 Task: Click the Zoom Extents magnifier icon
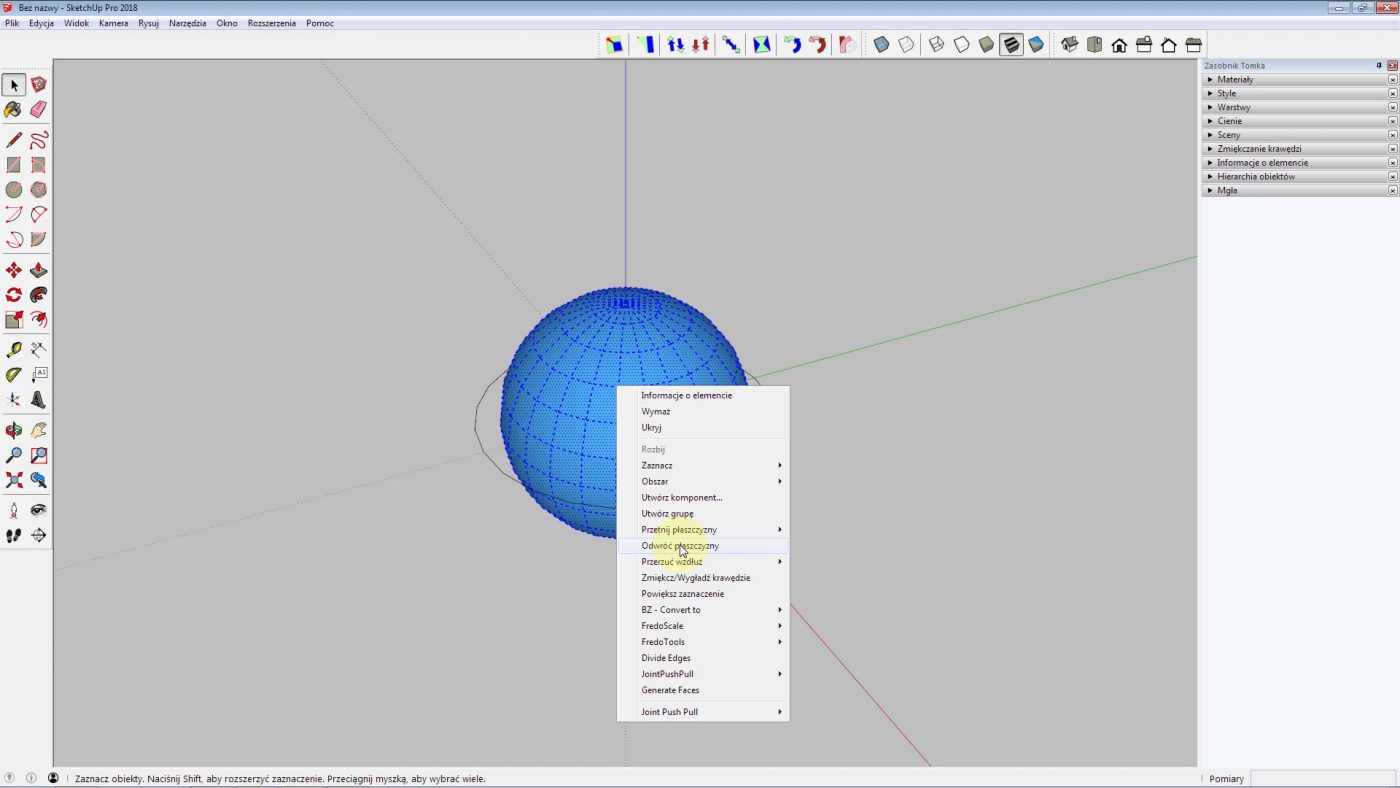click(x=13, y=481)
